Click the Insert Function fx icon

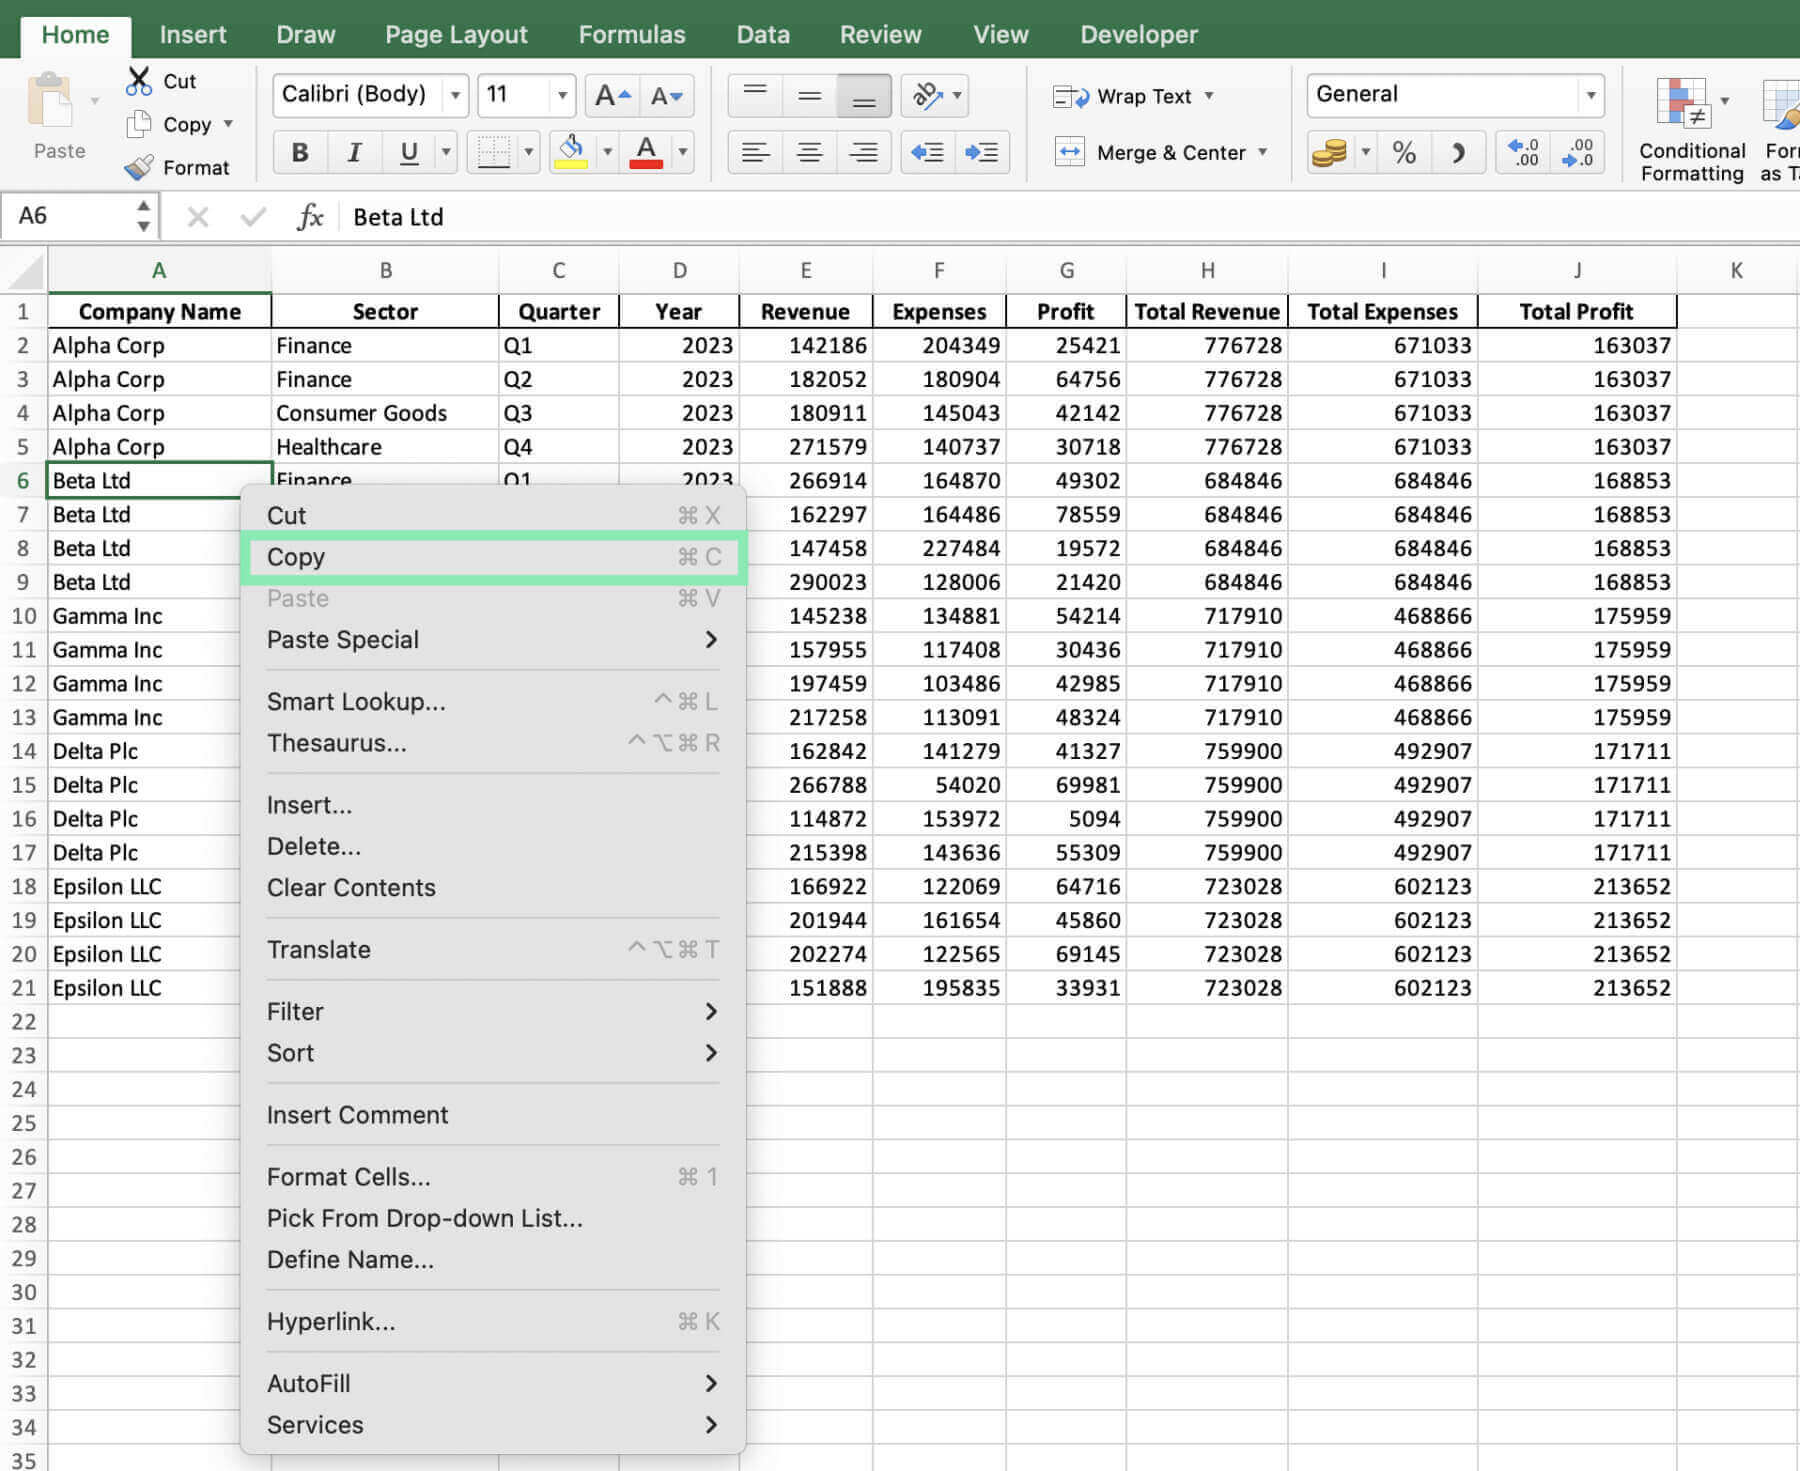pos(311,217)
